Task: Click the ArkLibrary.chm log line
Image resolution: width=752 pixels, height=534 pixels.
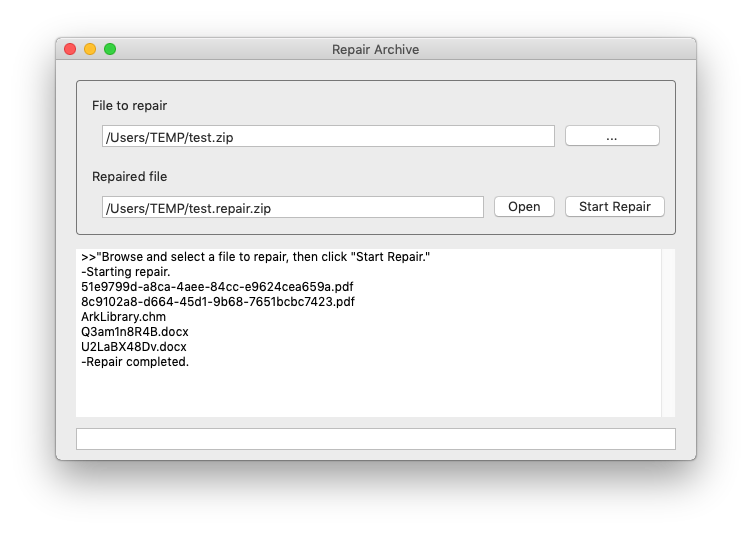Action: coord(123,317)
